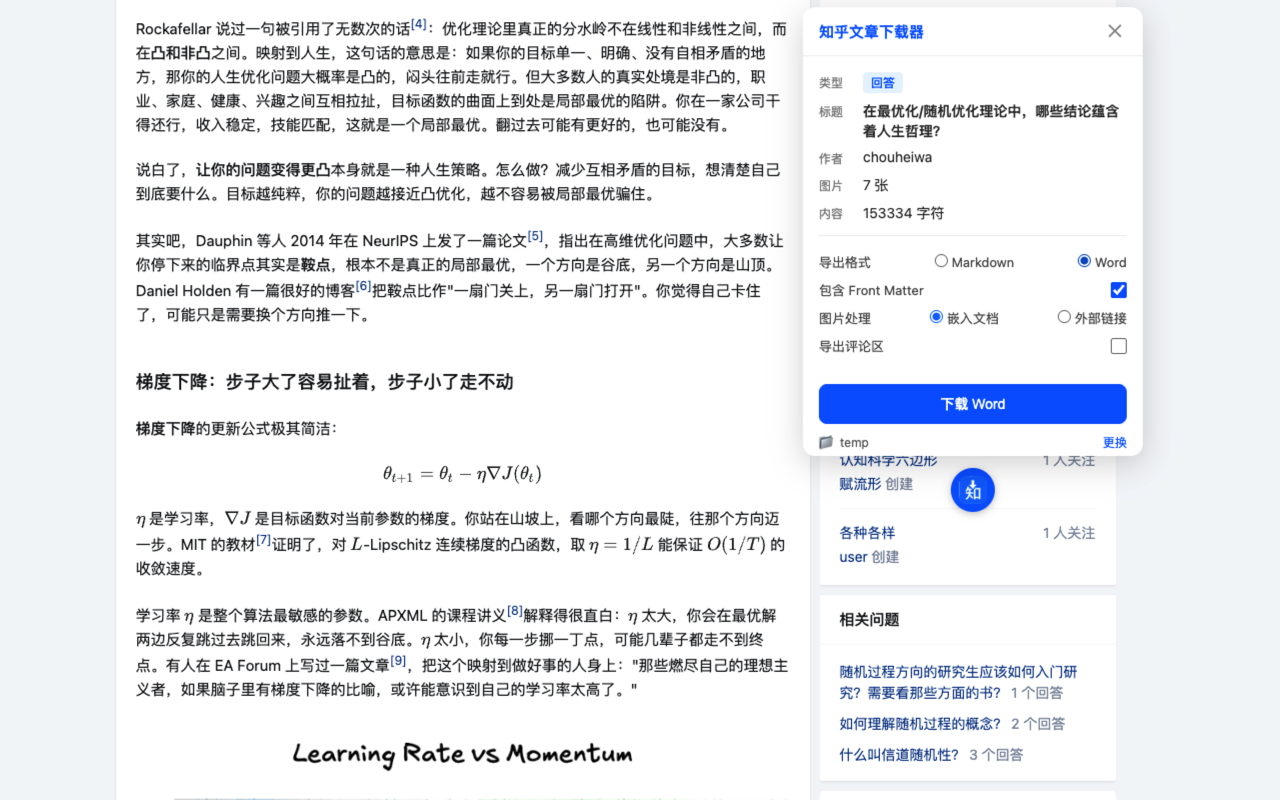Image resolution: width=1280 pixels, height=800 pixels.
Task: Click 更换 to change the save folder
Action: click(x=1114, y=442)
